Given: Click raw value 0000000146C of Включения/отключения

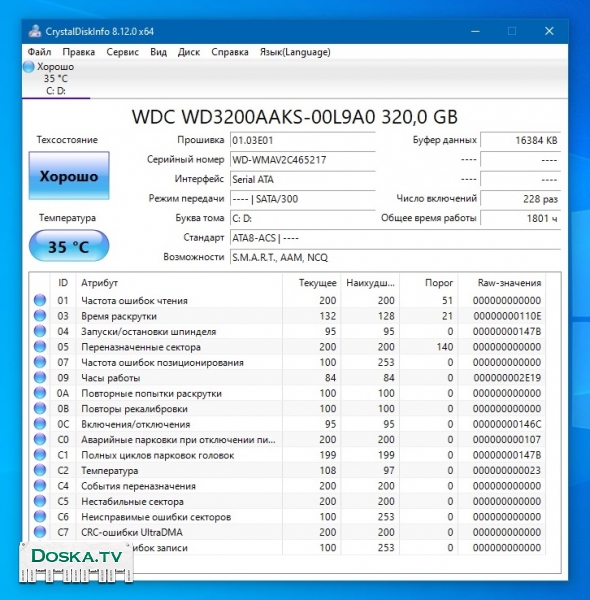Looking at the screenshot, I should coord(507,424).
